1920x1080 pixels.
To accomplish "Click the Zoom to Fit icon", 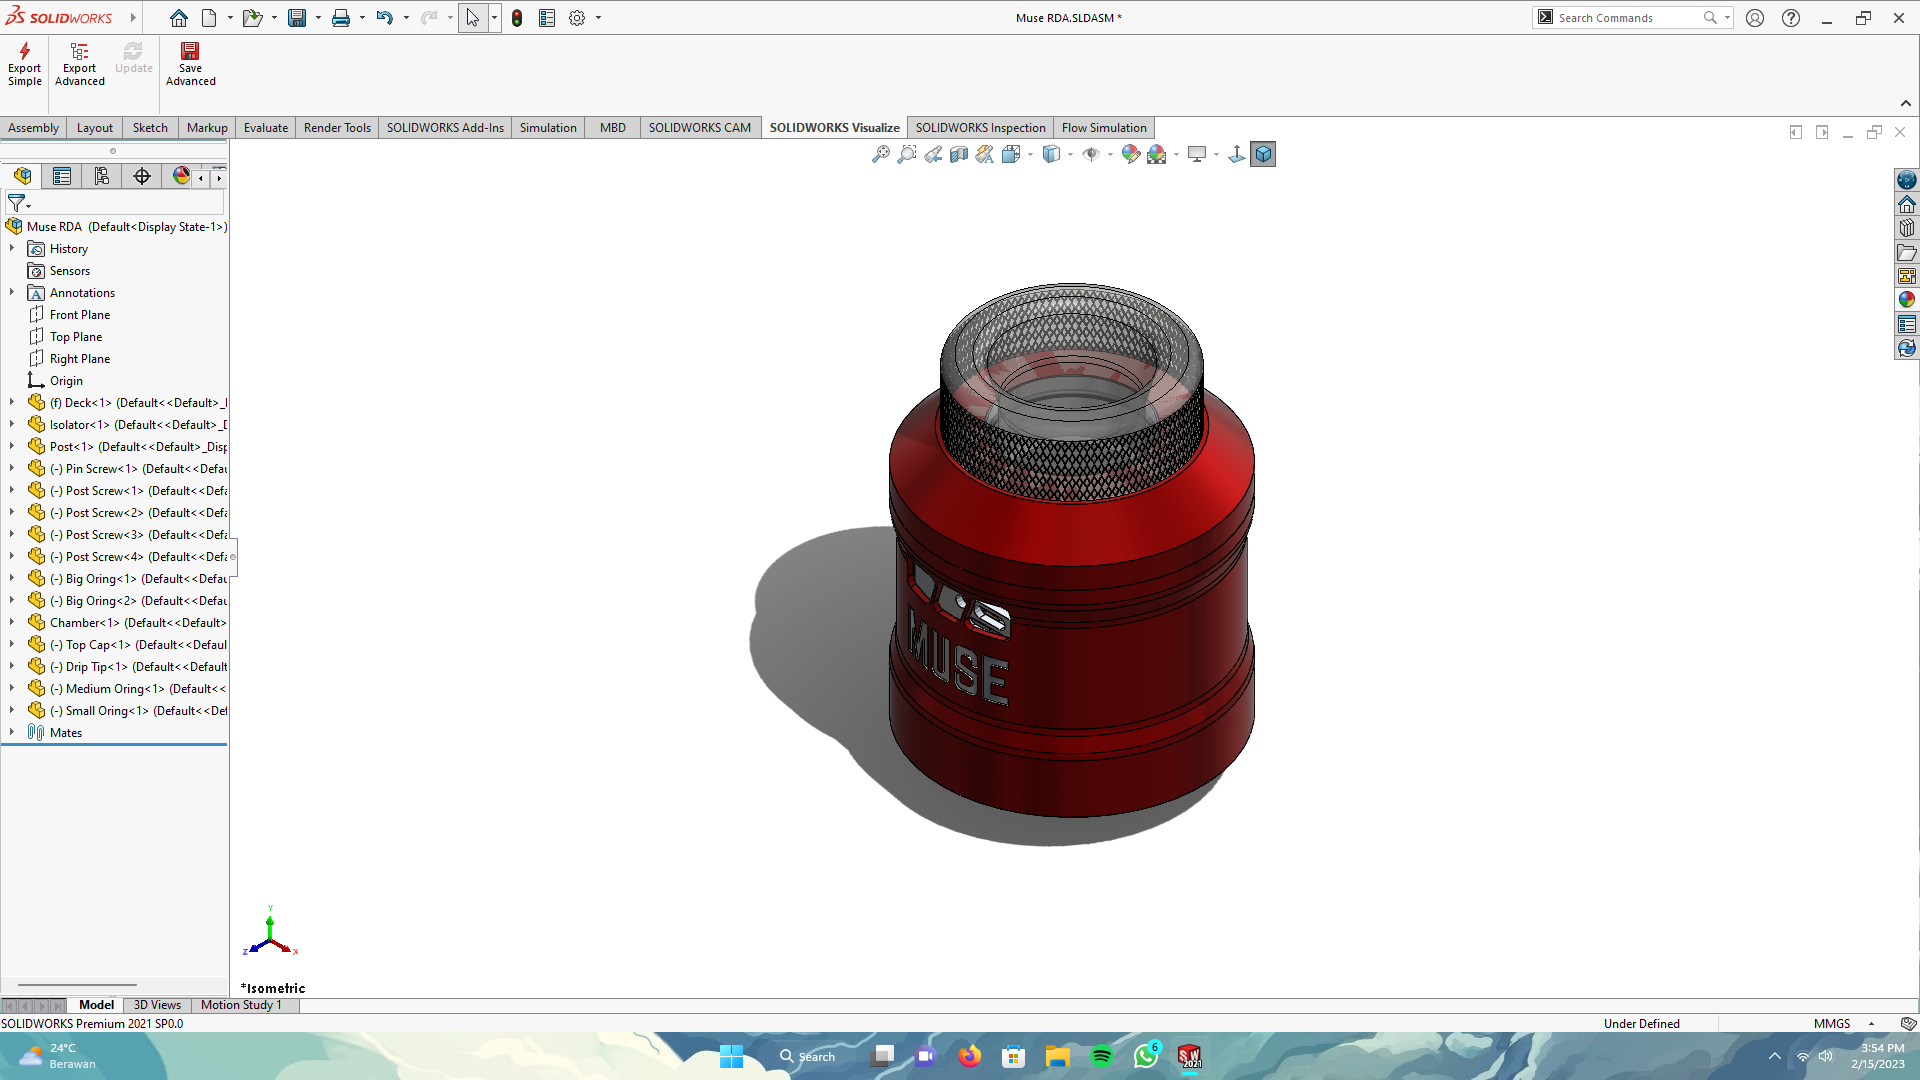I will [880, 154].
